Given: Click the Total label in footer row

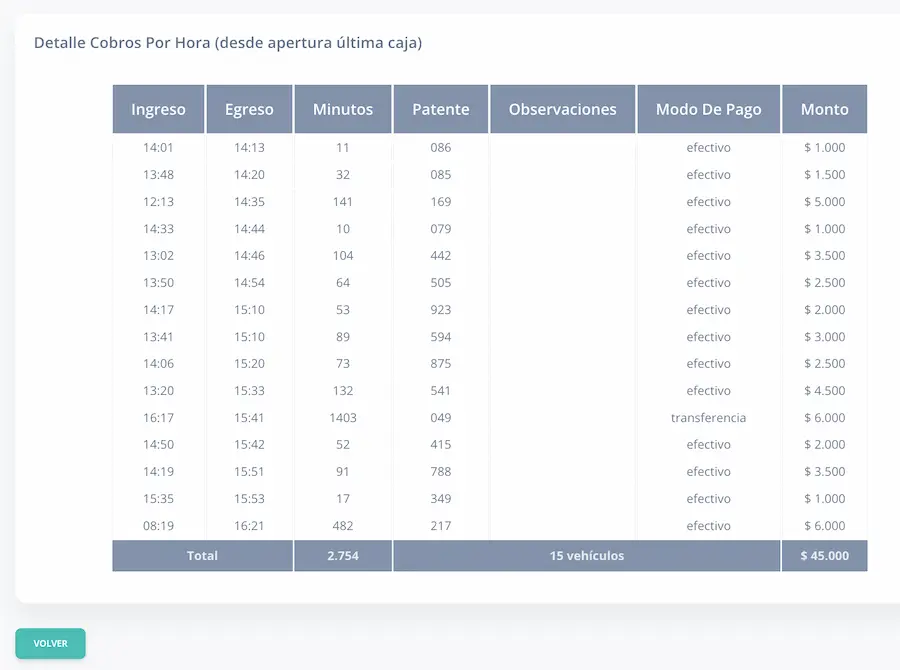Looking at the screenshot, I should (202, 556).
